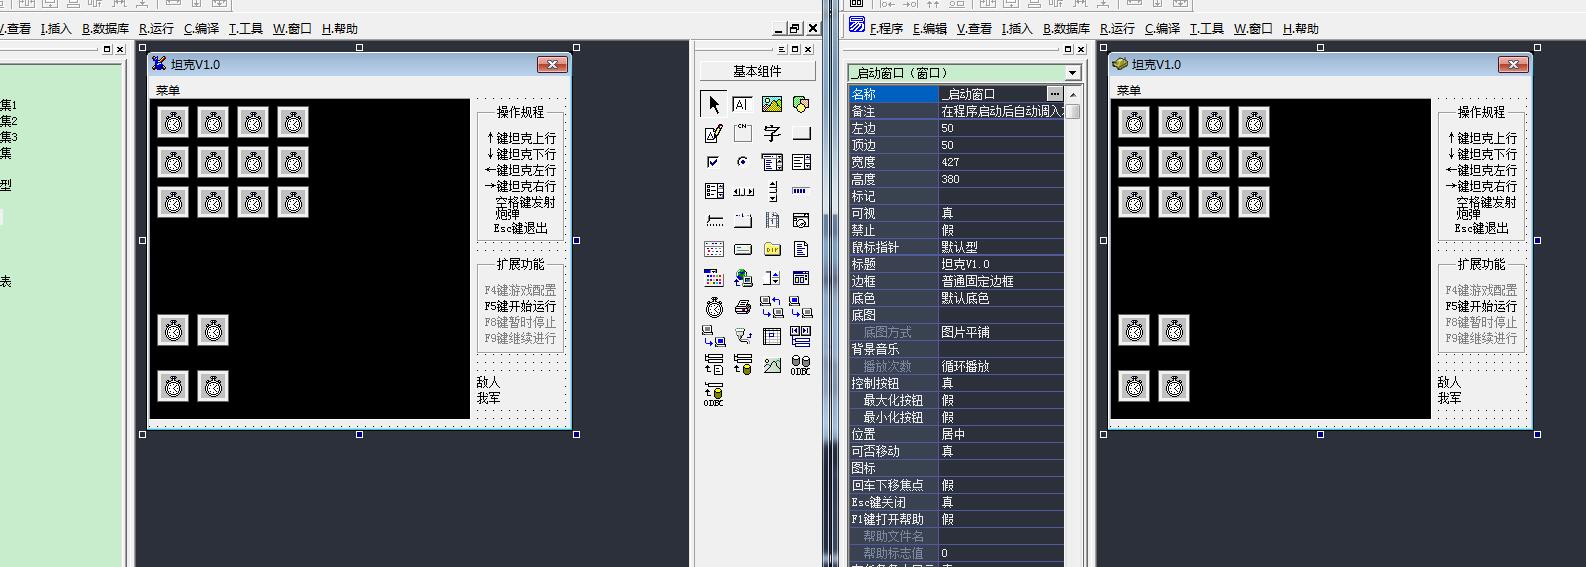Pick the printer component icon
Image resolution: width=1586 pixels, height=567 pixels.
(743, 307)
